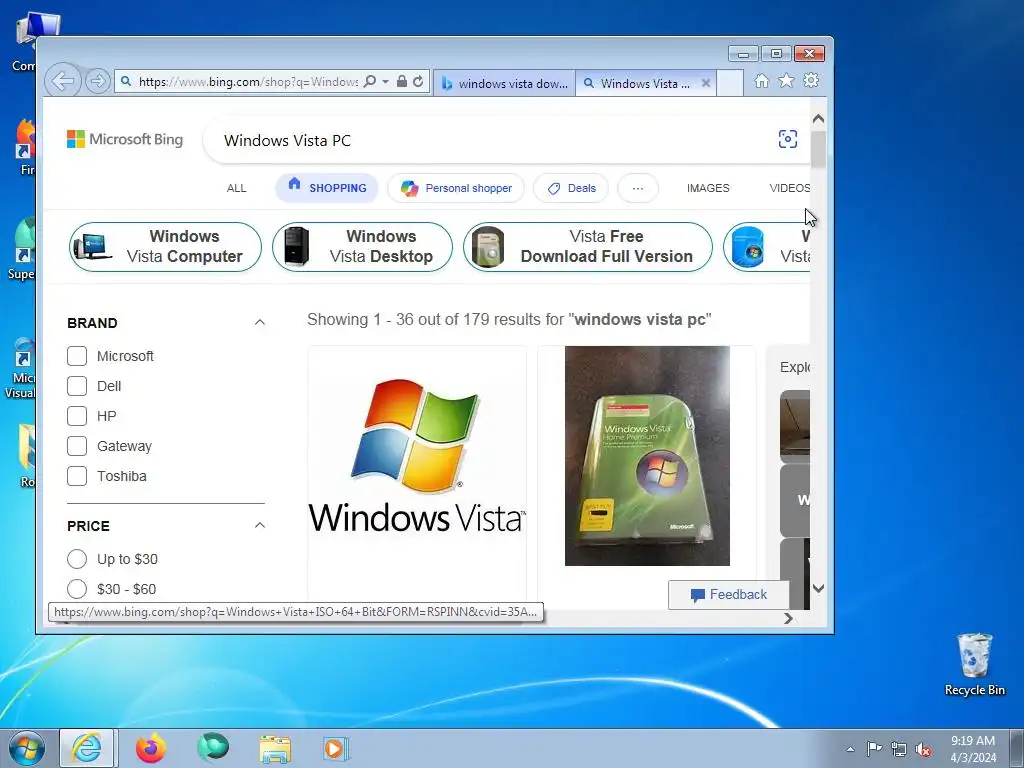Click the Show Desktop strip beside the clock
The height and width of the screenshot is (768, 1024).
point(1016,749)
